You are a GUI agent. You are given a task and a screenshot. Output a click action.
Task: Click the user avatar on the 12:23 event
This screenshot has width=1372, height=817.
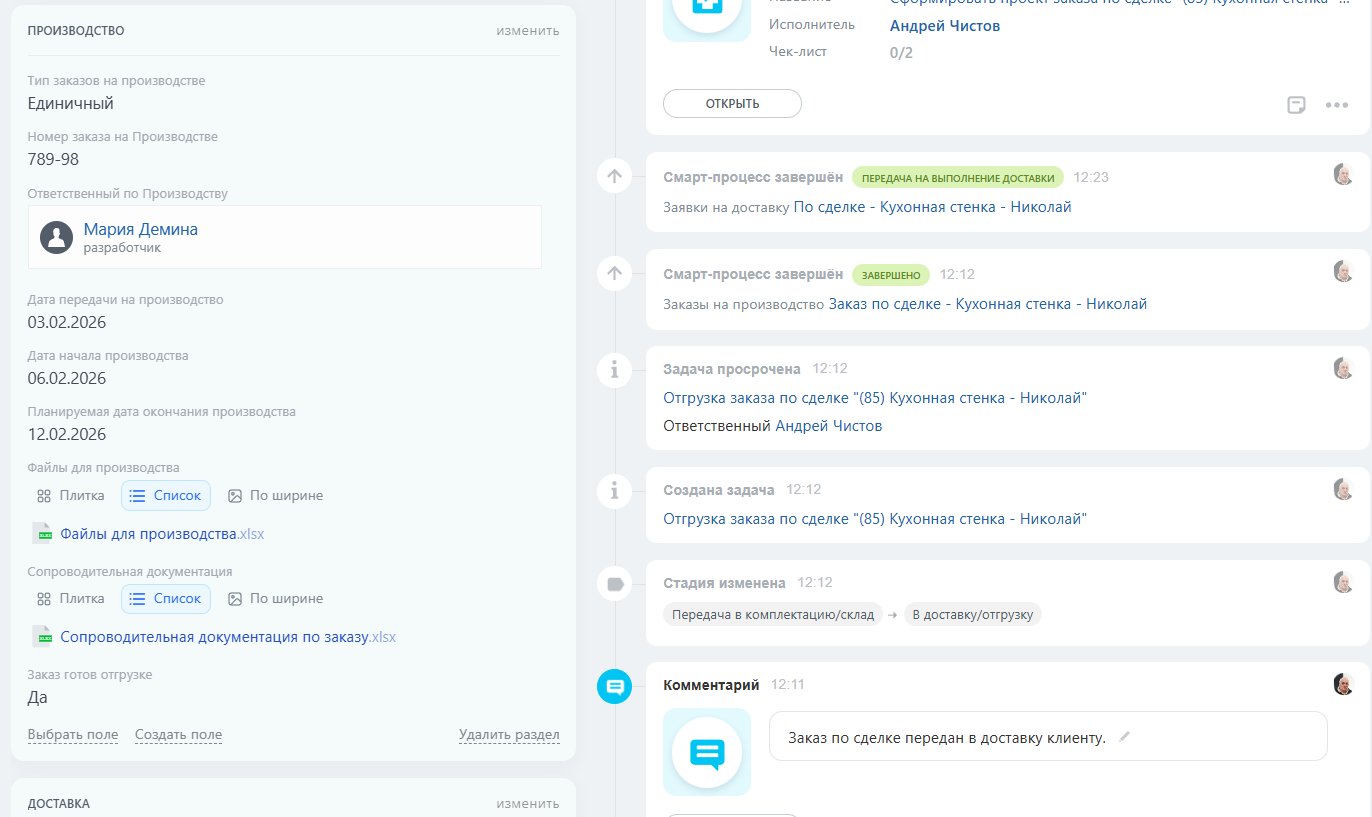1344,174
